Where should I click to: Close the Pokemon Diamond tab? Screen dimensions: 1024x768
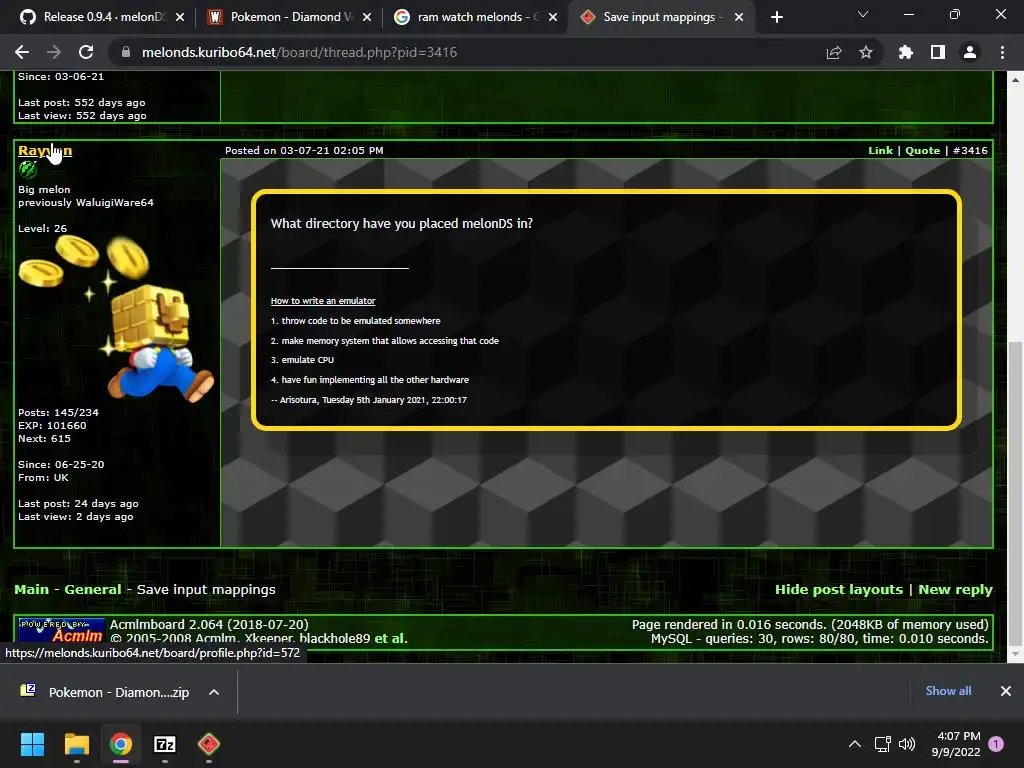[367, 17]
